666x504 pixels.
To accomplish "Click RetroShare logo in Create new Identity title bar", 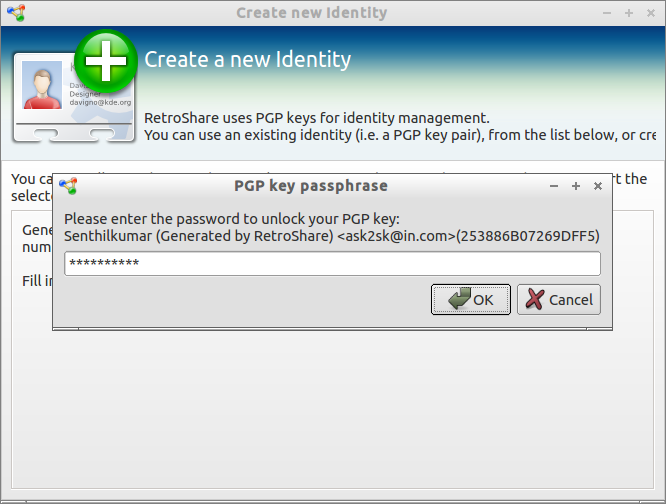I will (x=16, y=13).
